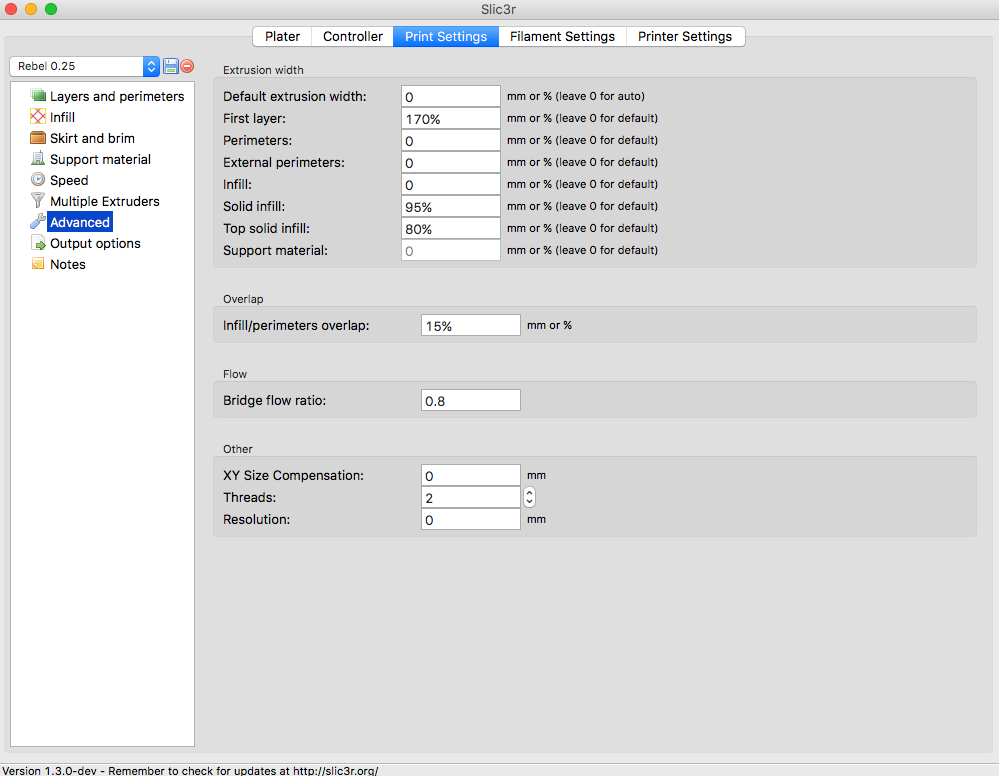Open the Controller tab
999x776 pixels.
(x=352, y=36)
